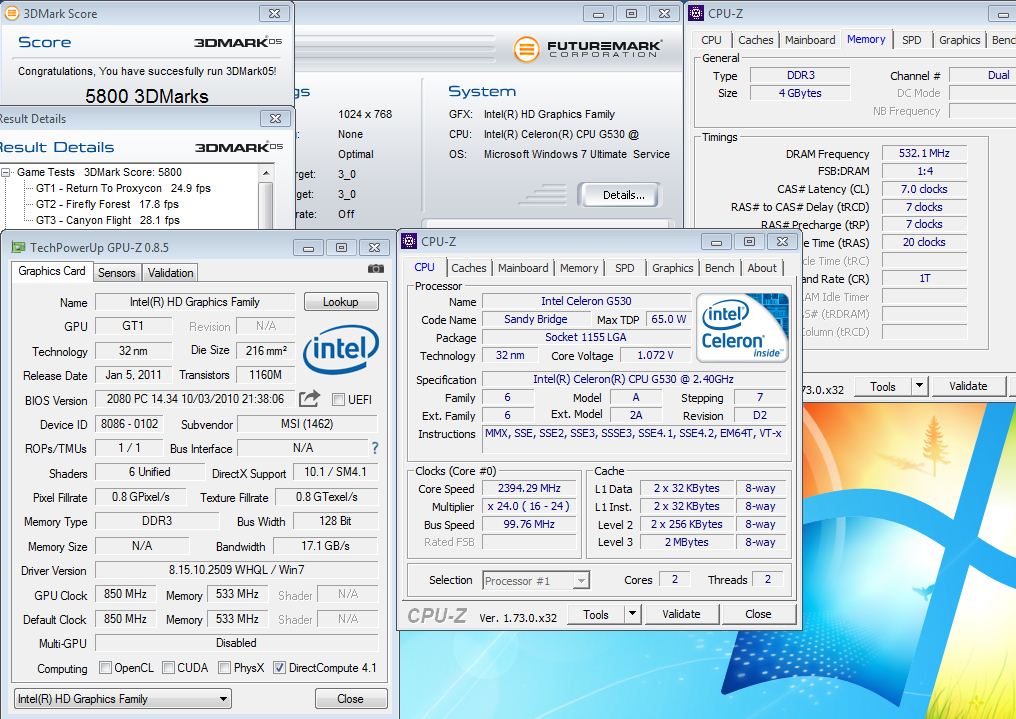
Task: Click the Subvendor MSI (1462) field
Action: pyautogui.click(x=307, y=424)
